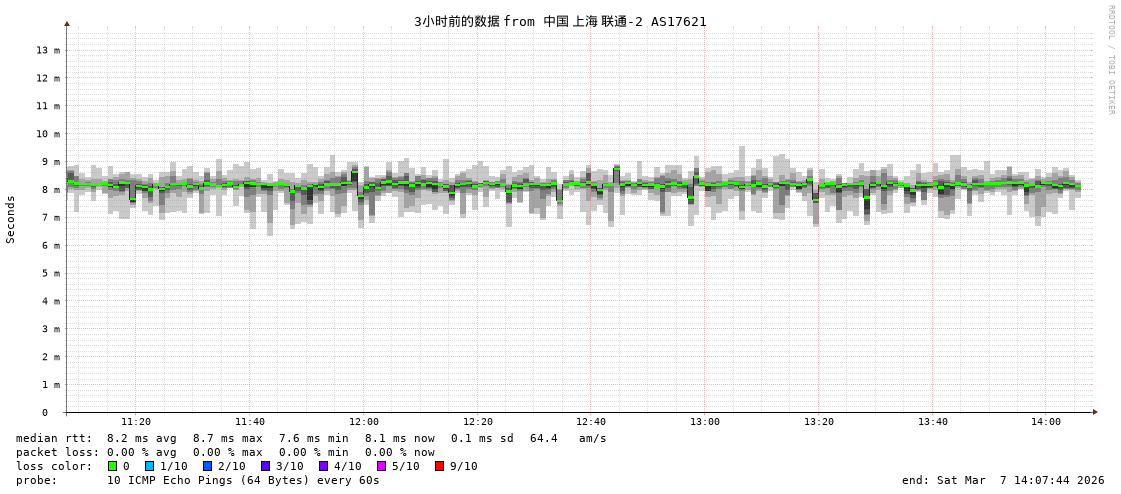Viewport: 1121px width, 494px height.
Task: Click the 14:00 time axis label
Action: coord(1046,422)
